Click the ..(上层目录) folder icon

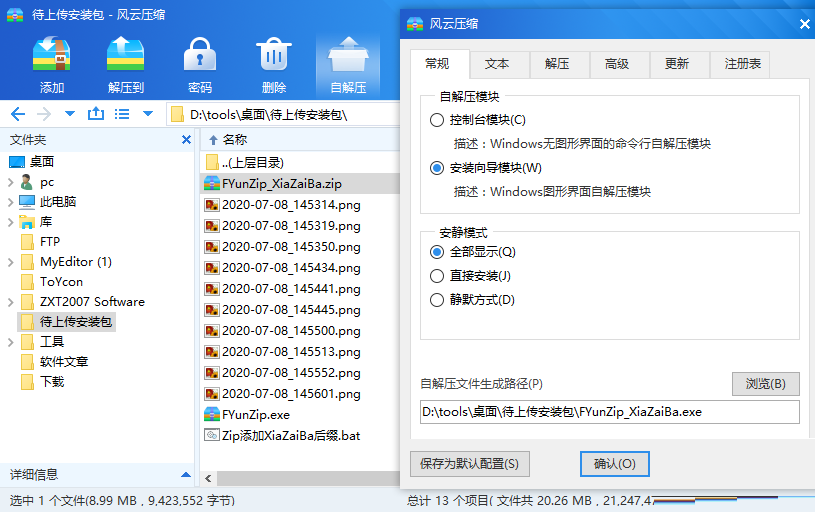[212, 162]
